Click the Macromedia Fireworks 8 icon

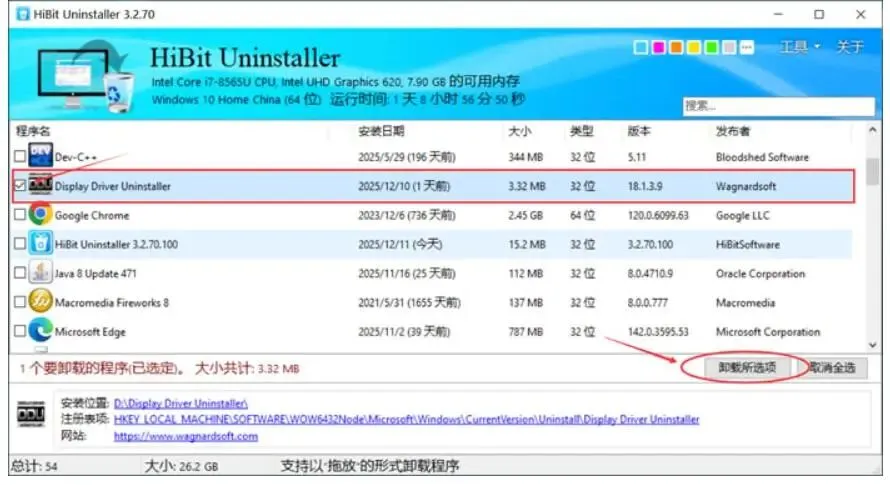[40, 302]
